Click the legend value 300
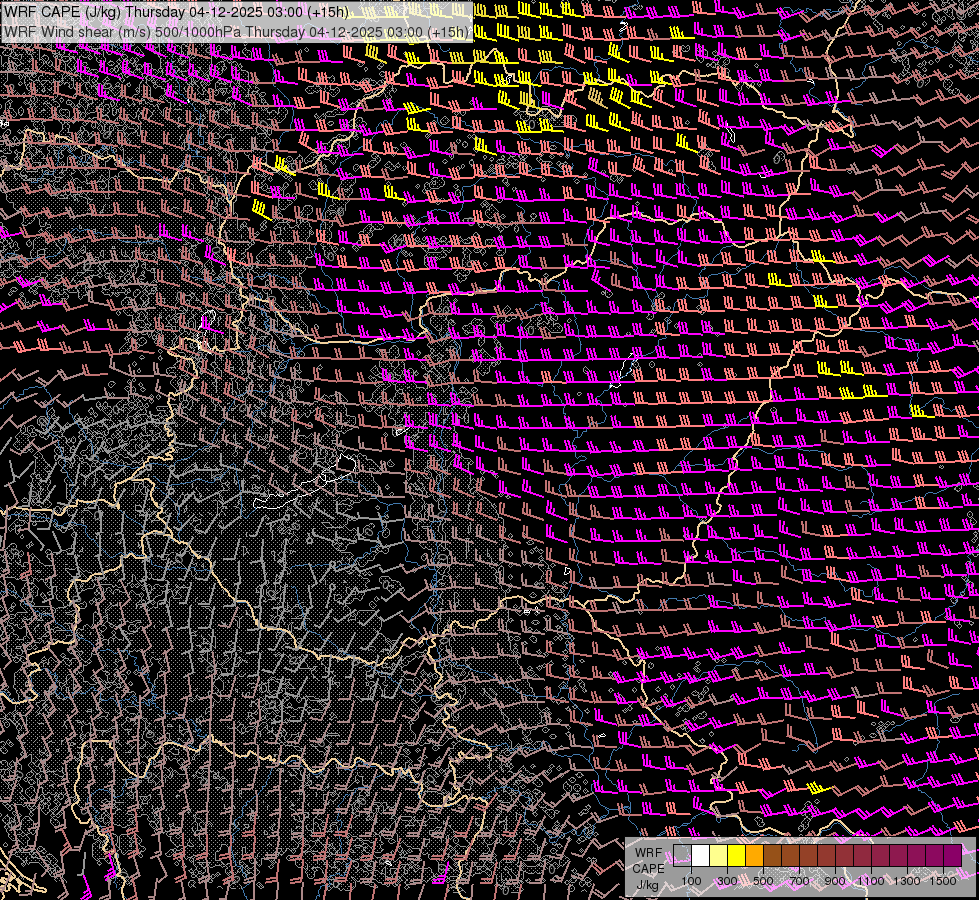Screen dimensions: 979x900 (727, 881)
